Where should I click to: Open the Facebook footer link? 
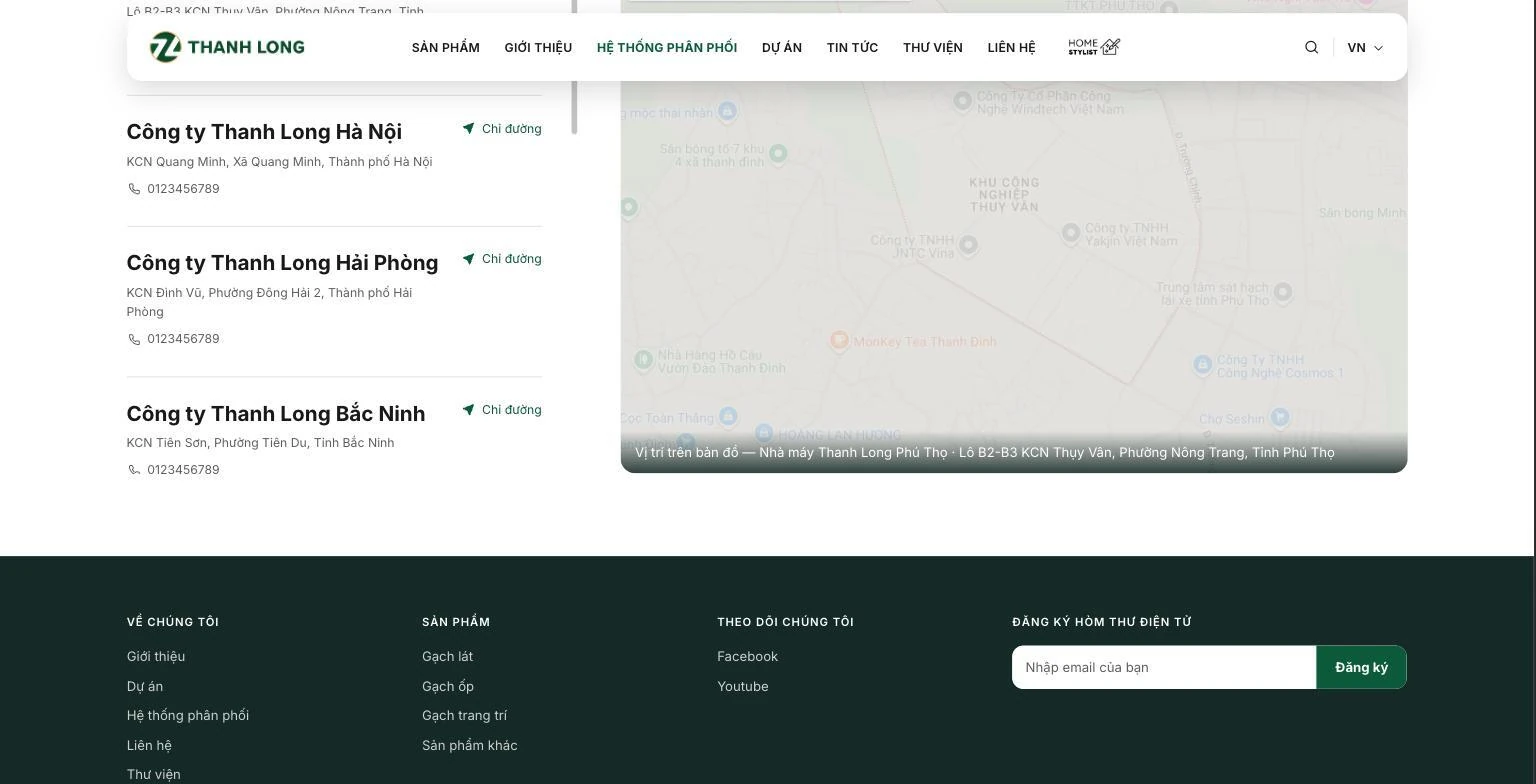click(747, 657)
